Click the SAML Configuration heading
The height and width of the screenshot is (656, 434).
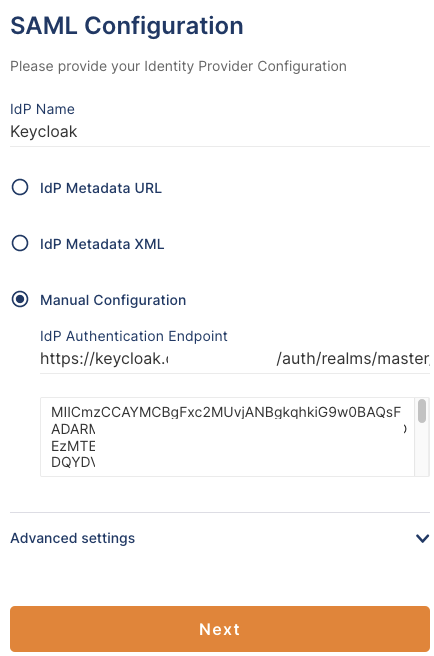point(127,26)
